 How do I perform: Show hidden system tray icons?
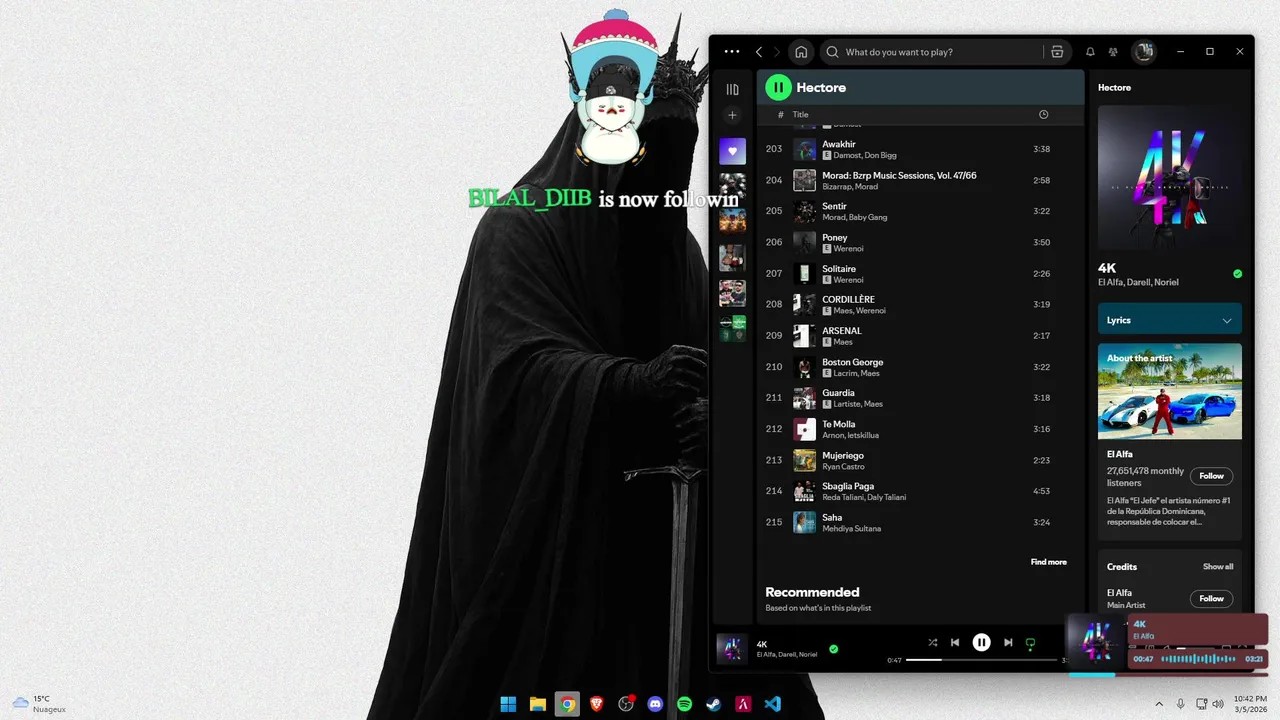click(x=1159, y=704)
